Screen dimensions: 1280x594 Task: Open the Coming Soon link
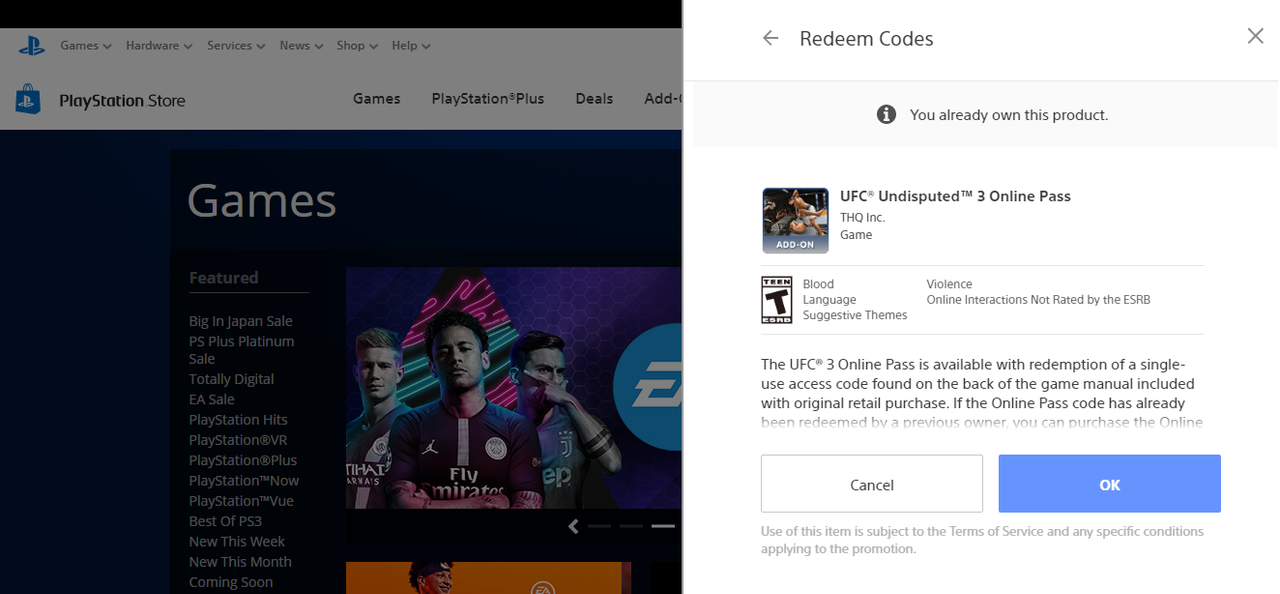pos(231,582)
